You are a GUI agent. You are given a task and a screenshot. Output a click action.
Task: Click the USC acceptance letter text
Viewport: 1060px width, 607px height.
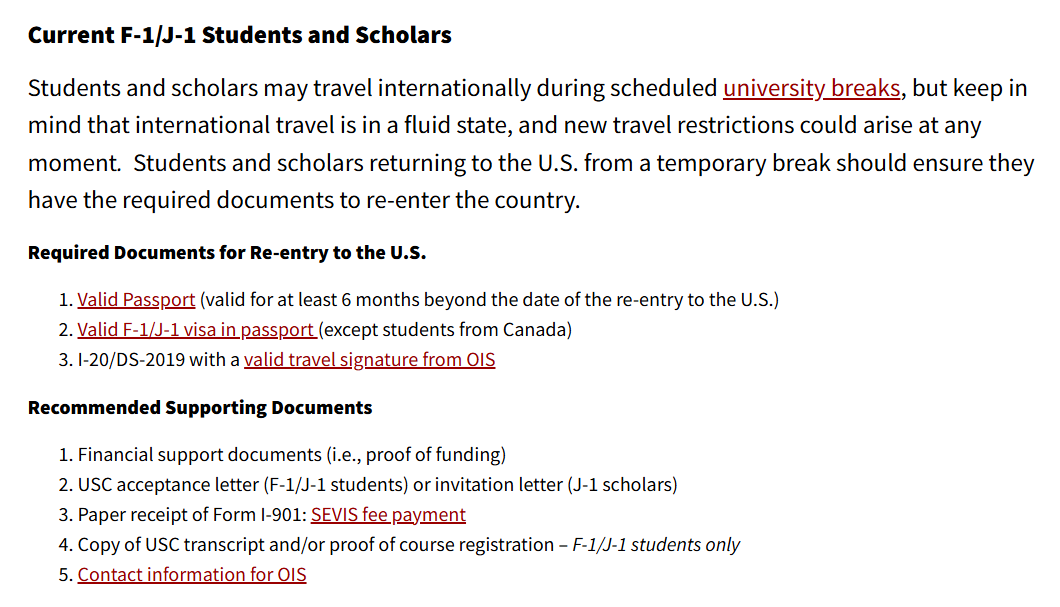(170, 485)
